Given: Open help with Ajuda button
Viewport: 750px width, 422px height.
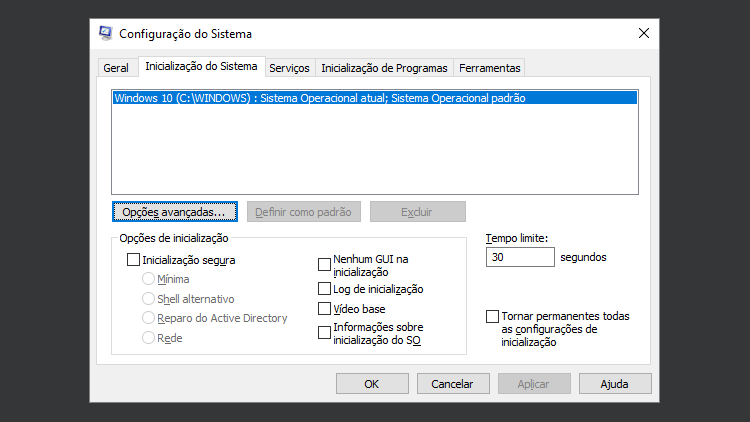Looking at the screenshot, I should (x=615, y=384).
